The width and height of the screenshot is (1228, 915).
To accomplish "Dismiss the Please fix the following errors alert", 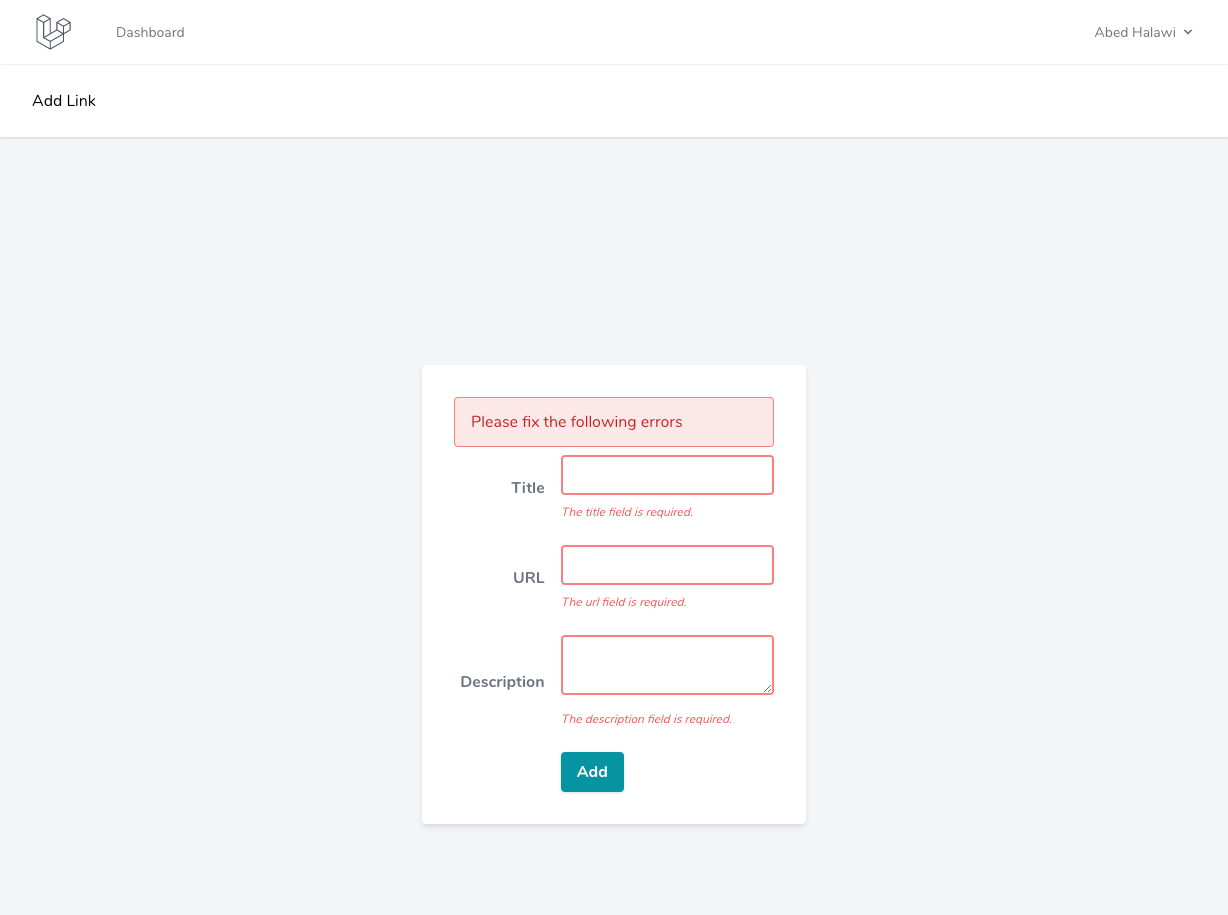I will pos(613,421).
